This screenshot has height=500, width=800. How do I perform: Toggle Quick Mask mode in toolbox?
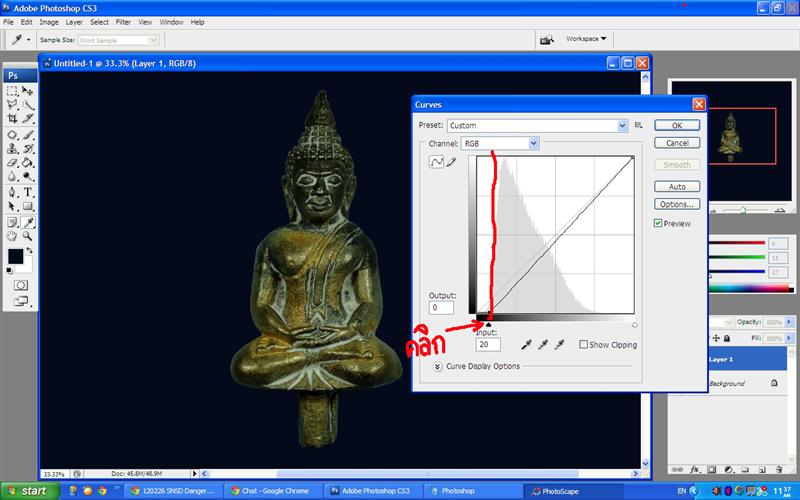tap(20, 285)
